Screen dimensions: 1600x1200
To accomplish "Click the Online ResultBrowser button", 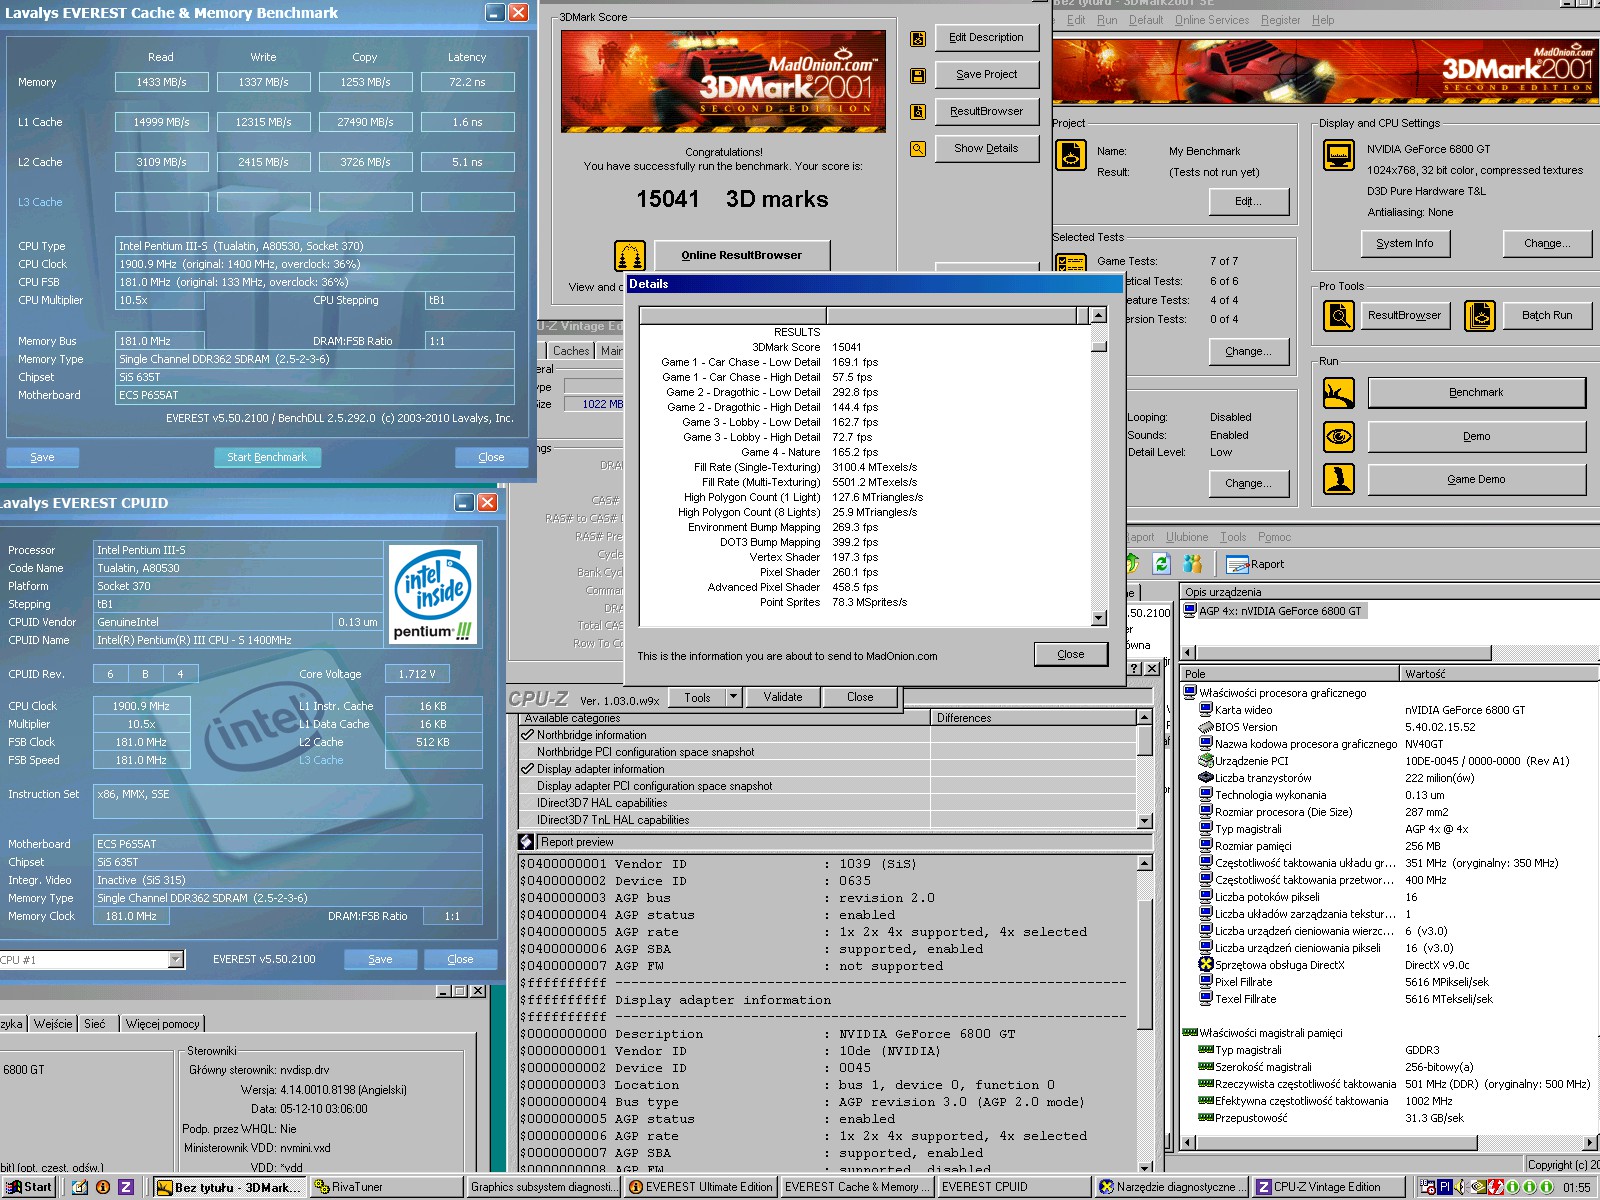I will [741, 255].
